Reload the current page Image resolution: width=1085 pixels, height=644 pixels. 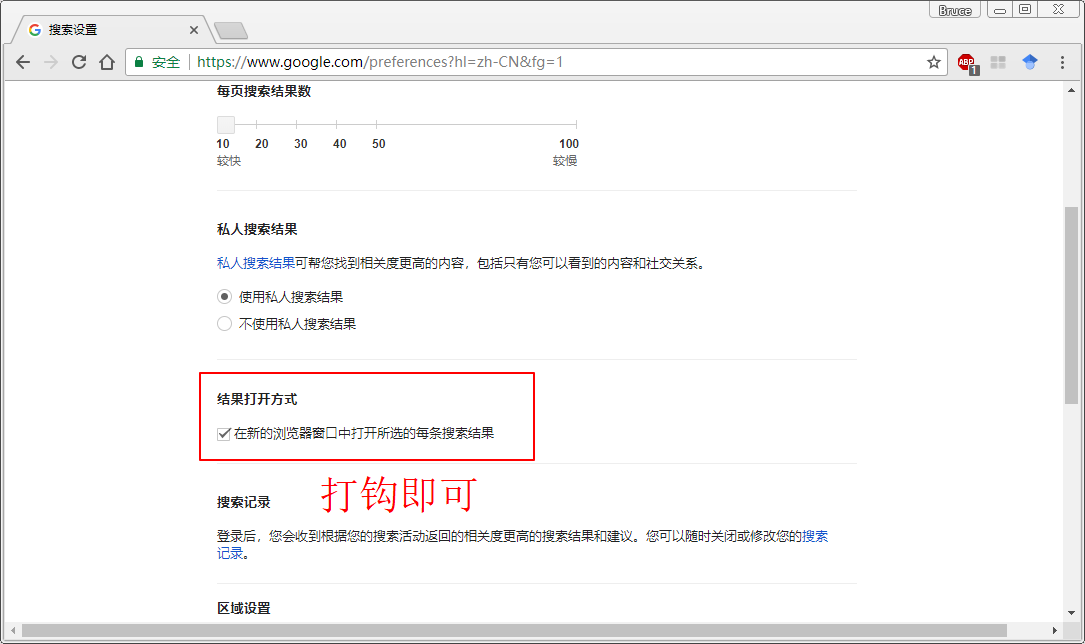click(x=79, y=62)
